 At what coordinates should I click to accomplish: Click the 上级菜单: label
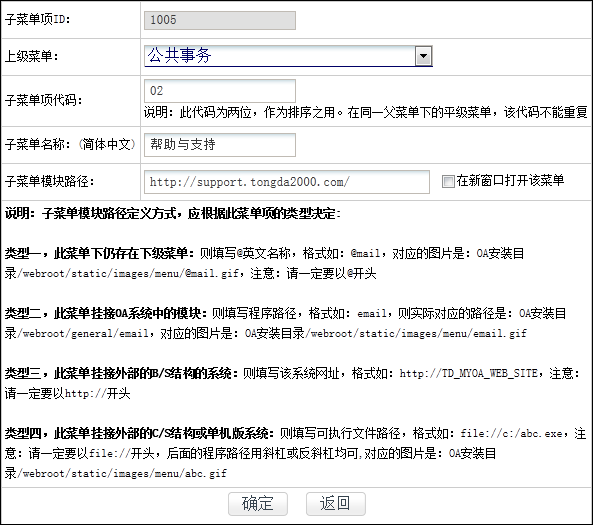coord(32,56)
